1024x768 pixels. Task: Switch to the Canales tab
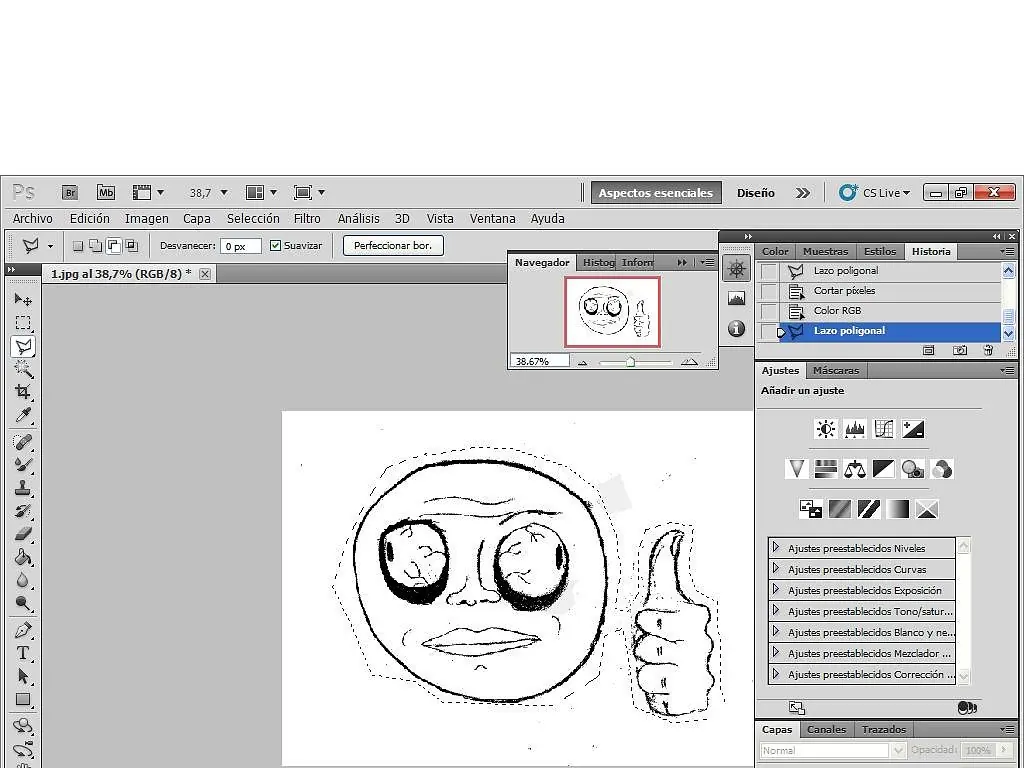tap(826, 729)
